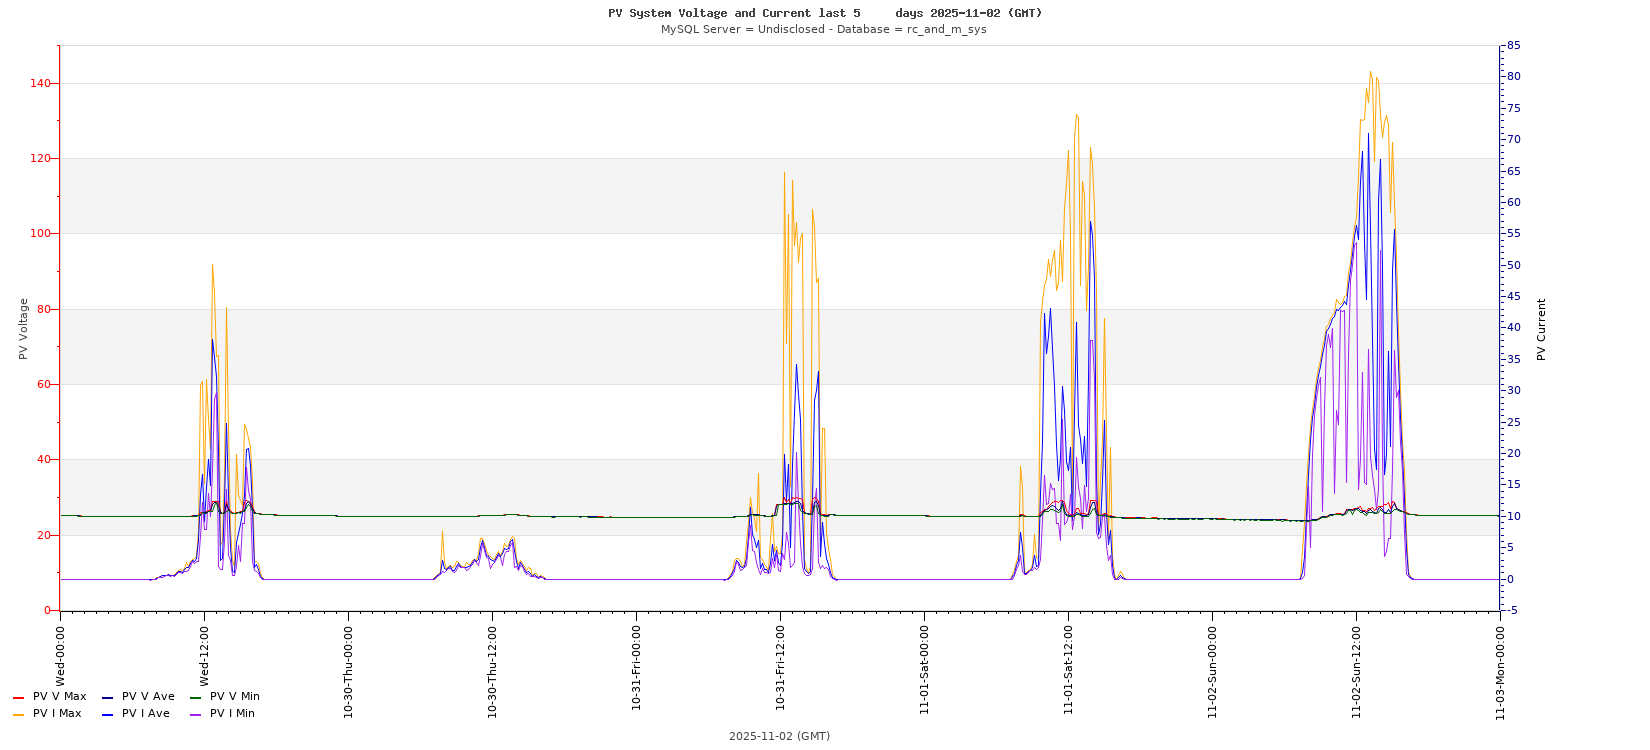Viewport: 1650px width, 750px height.
Task: Click the 100 value on voltage axis
Action: [41, 234]
